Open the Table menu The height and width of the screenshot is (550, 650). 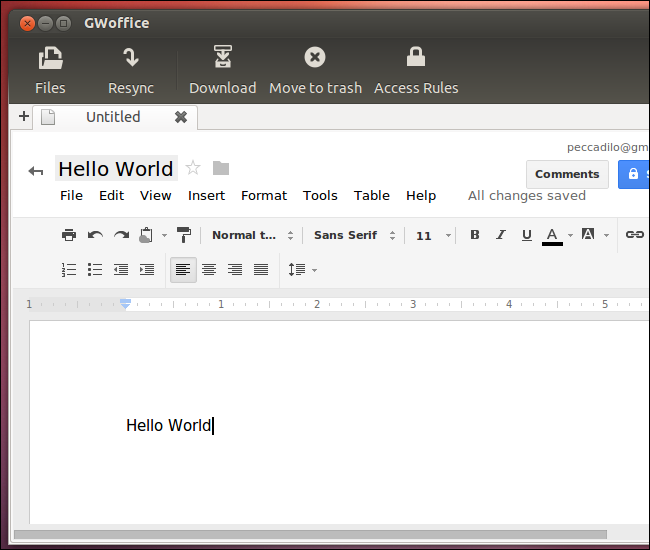click(372, 196)
